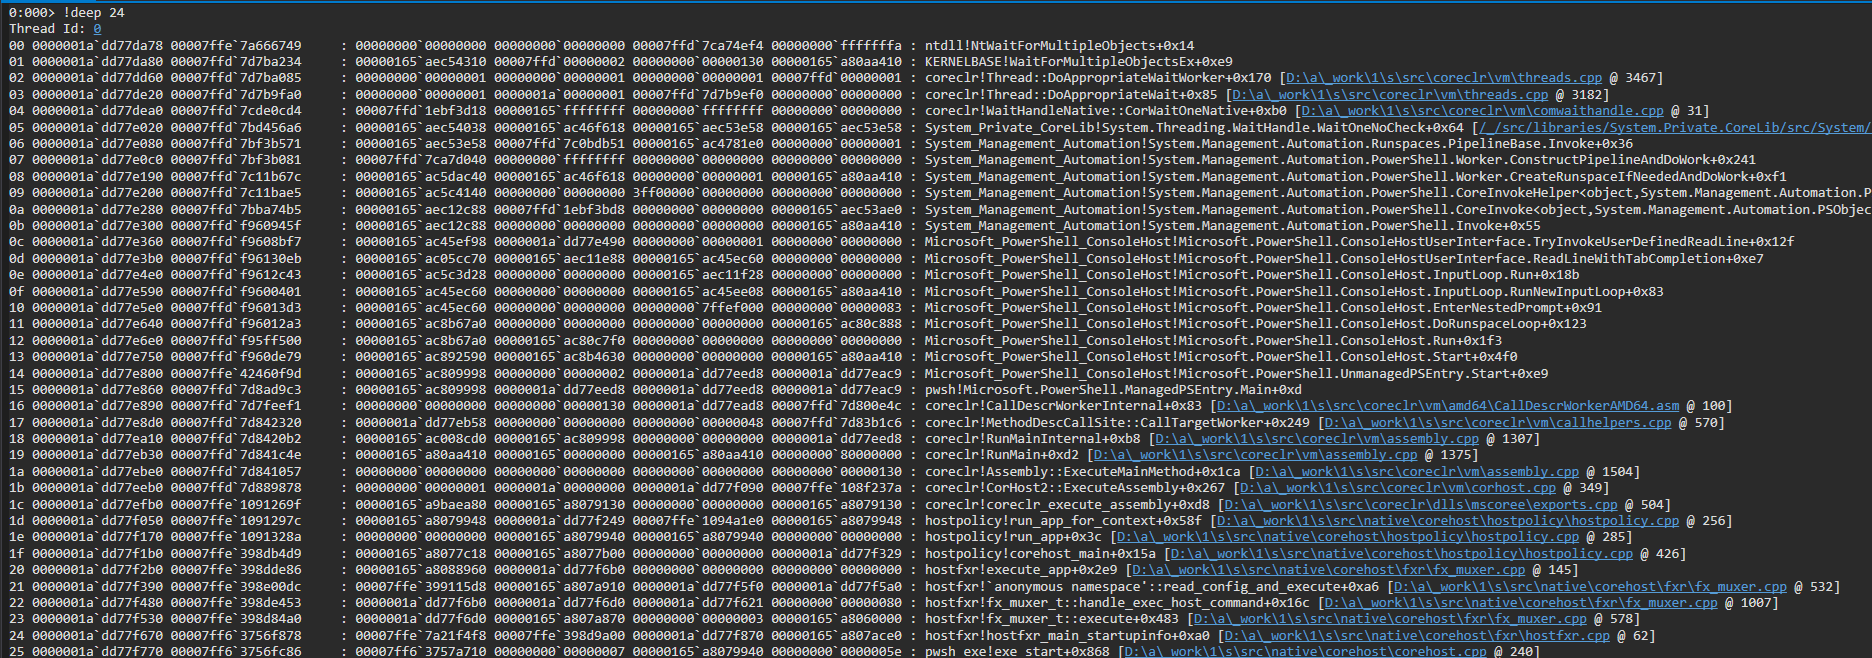The image size is (1872, 658).
Task: Open System.Private.CoreLib source link for WaitOneNoCheck
Action: [x=1672, y=128]
